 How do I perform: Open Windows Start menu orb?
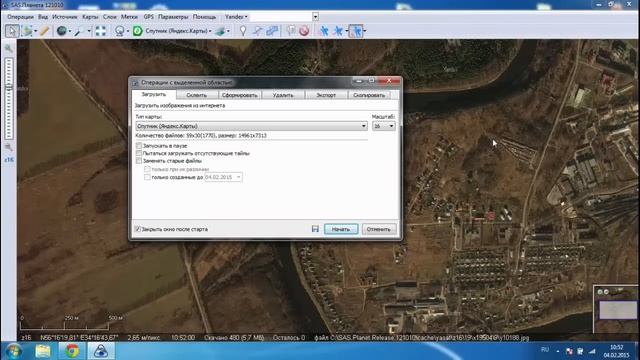click(13, 351)
